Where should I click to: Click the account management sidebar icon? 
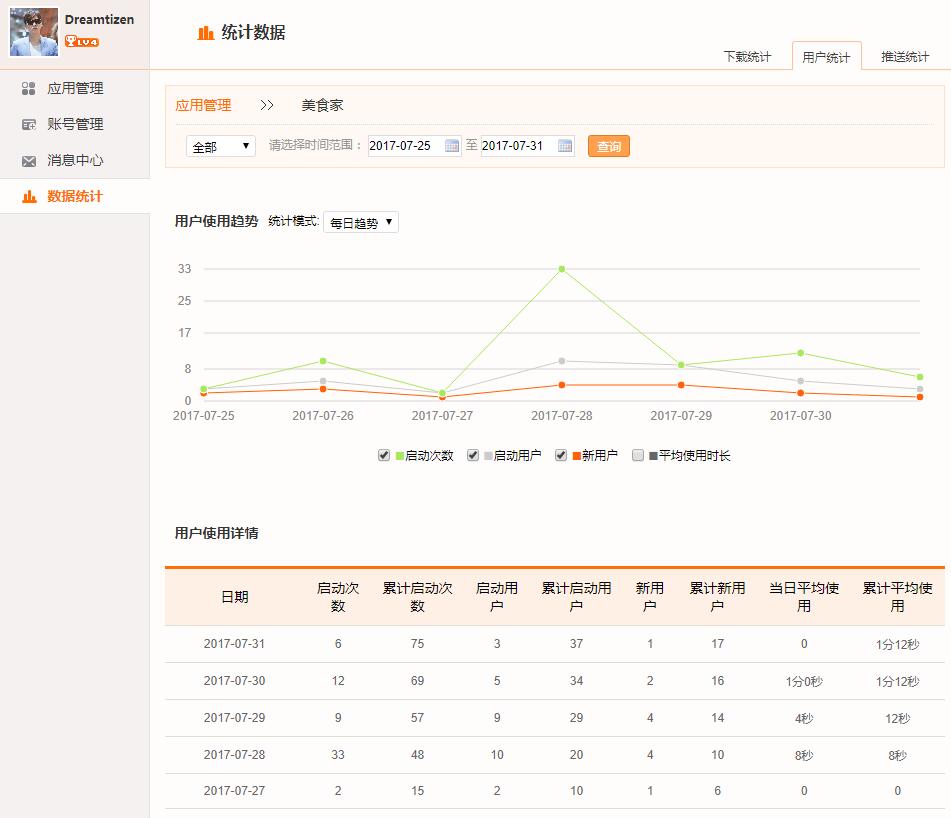click(29, 125)
